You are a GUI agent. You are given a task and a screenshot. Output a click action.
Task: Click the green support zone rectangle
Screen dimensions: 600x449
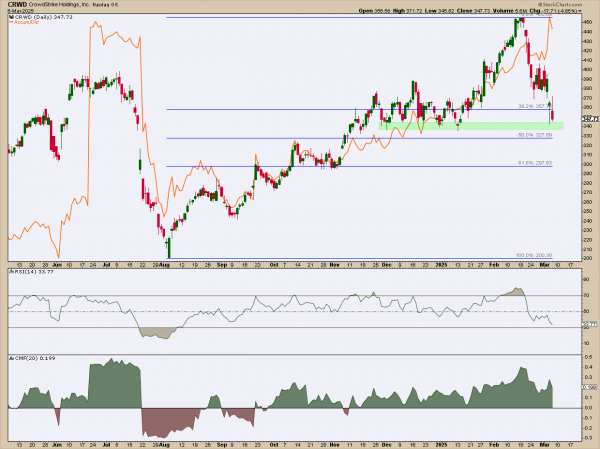click(471, 126)
